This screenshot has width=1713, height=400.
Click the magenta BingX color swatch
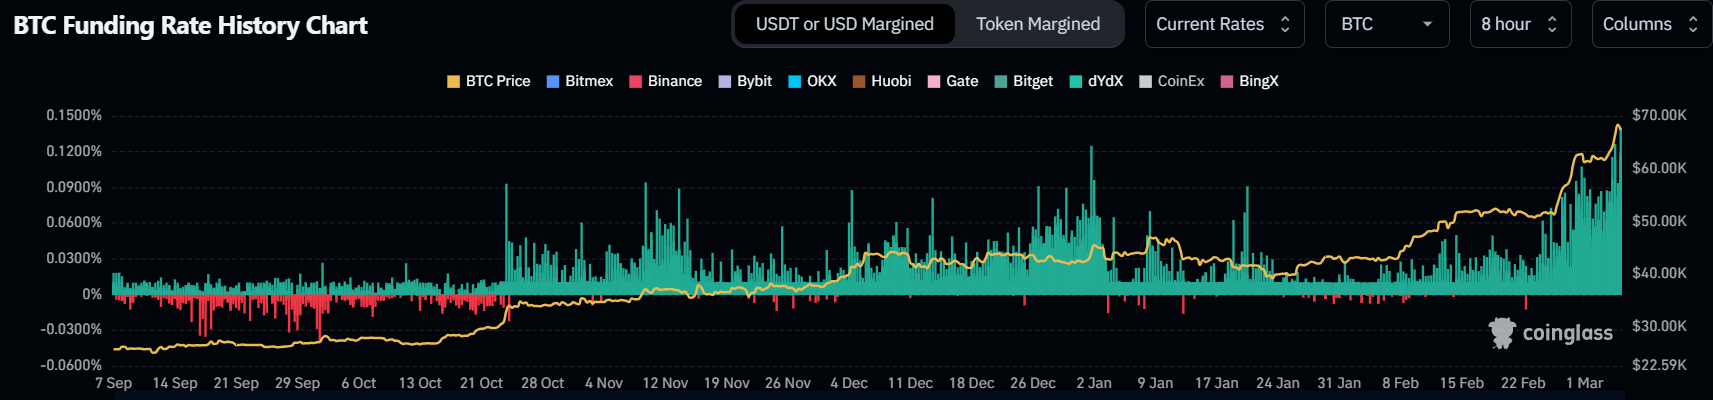coord(1227,81)
